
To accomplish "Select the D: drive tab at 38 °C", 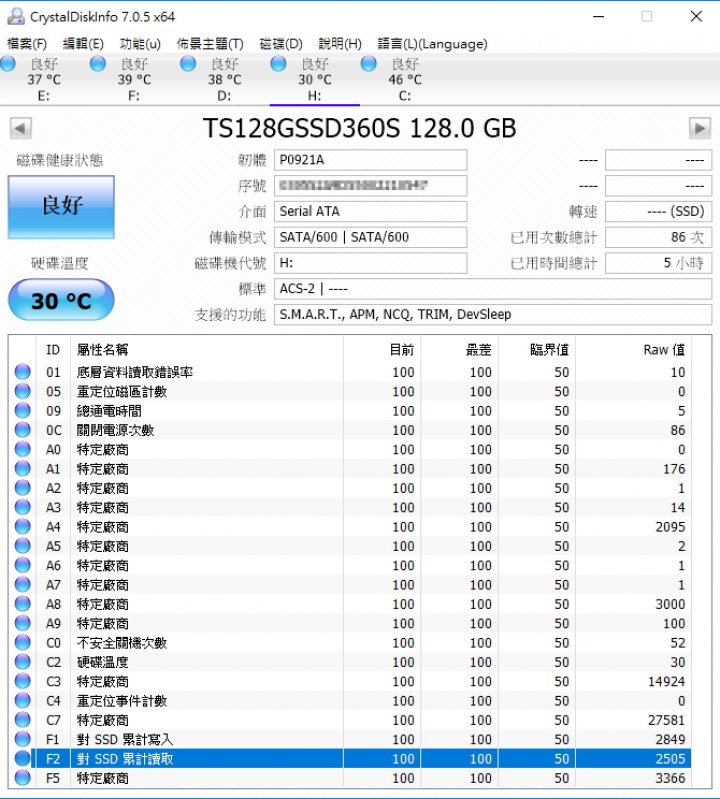I will 224,79.
